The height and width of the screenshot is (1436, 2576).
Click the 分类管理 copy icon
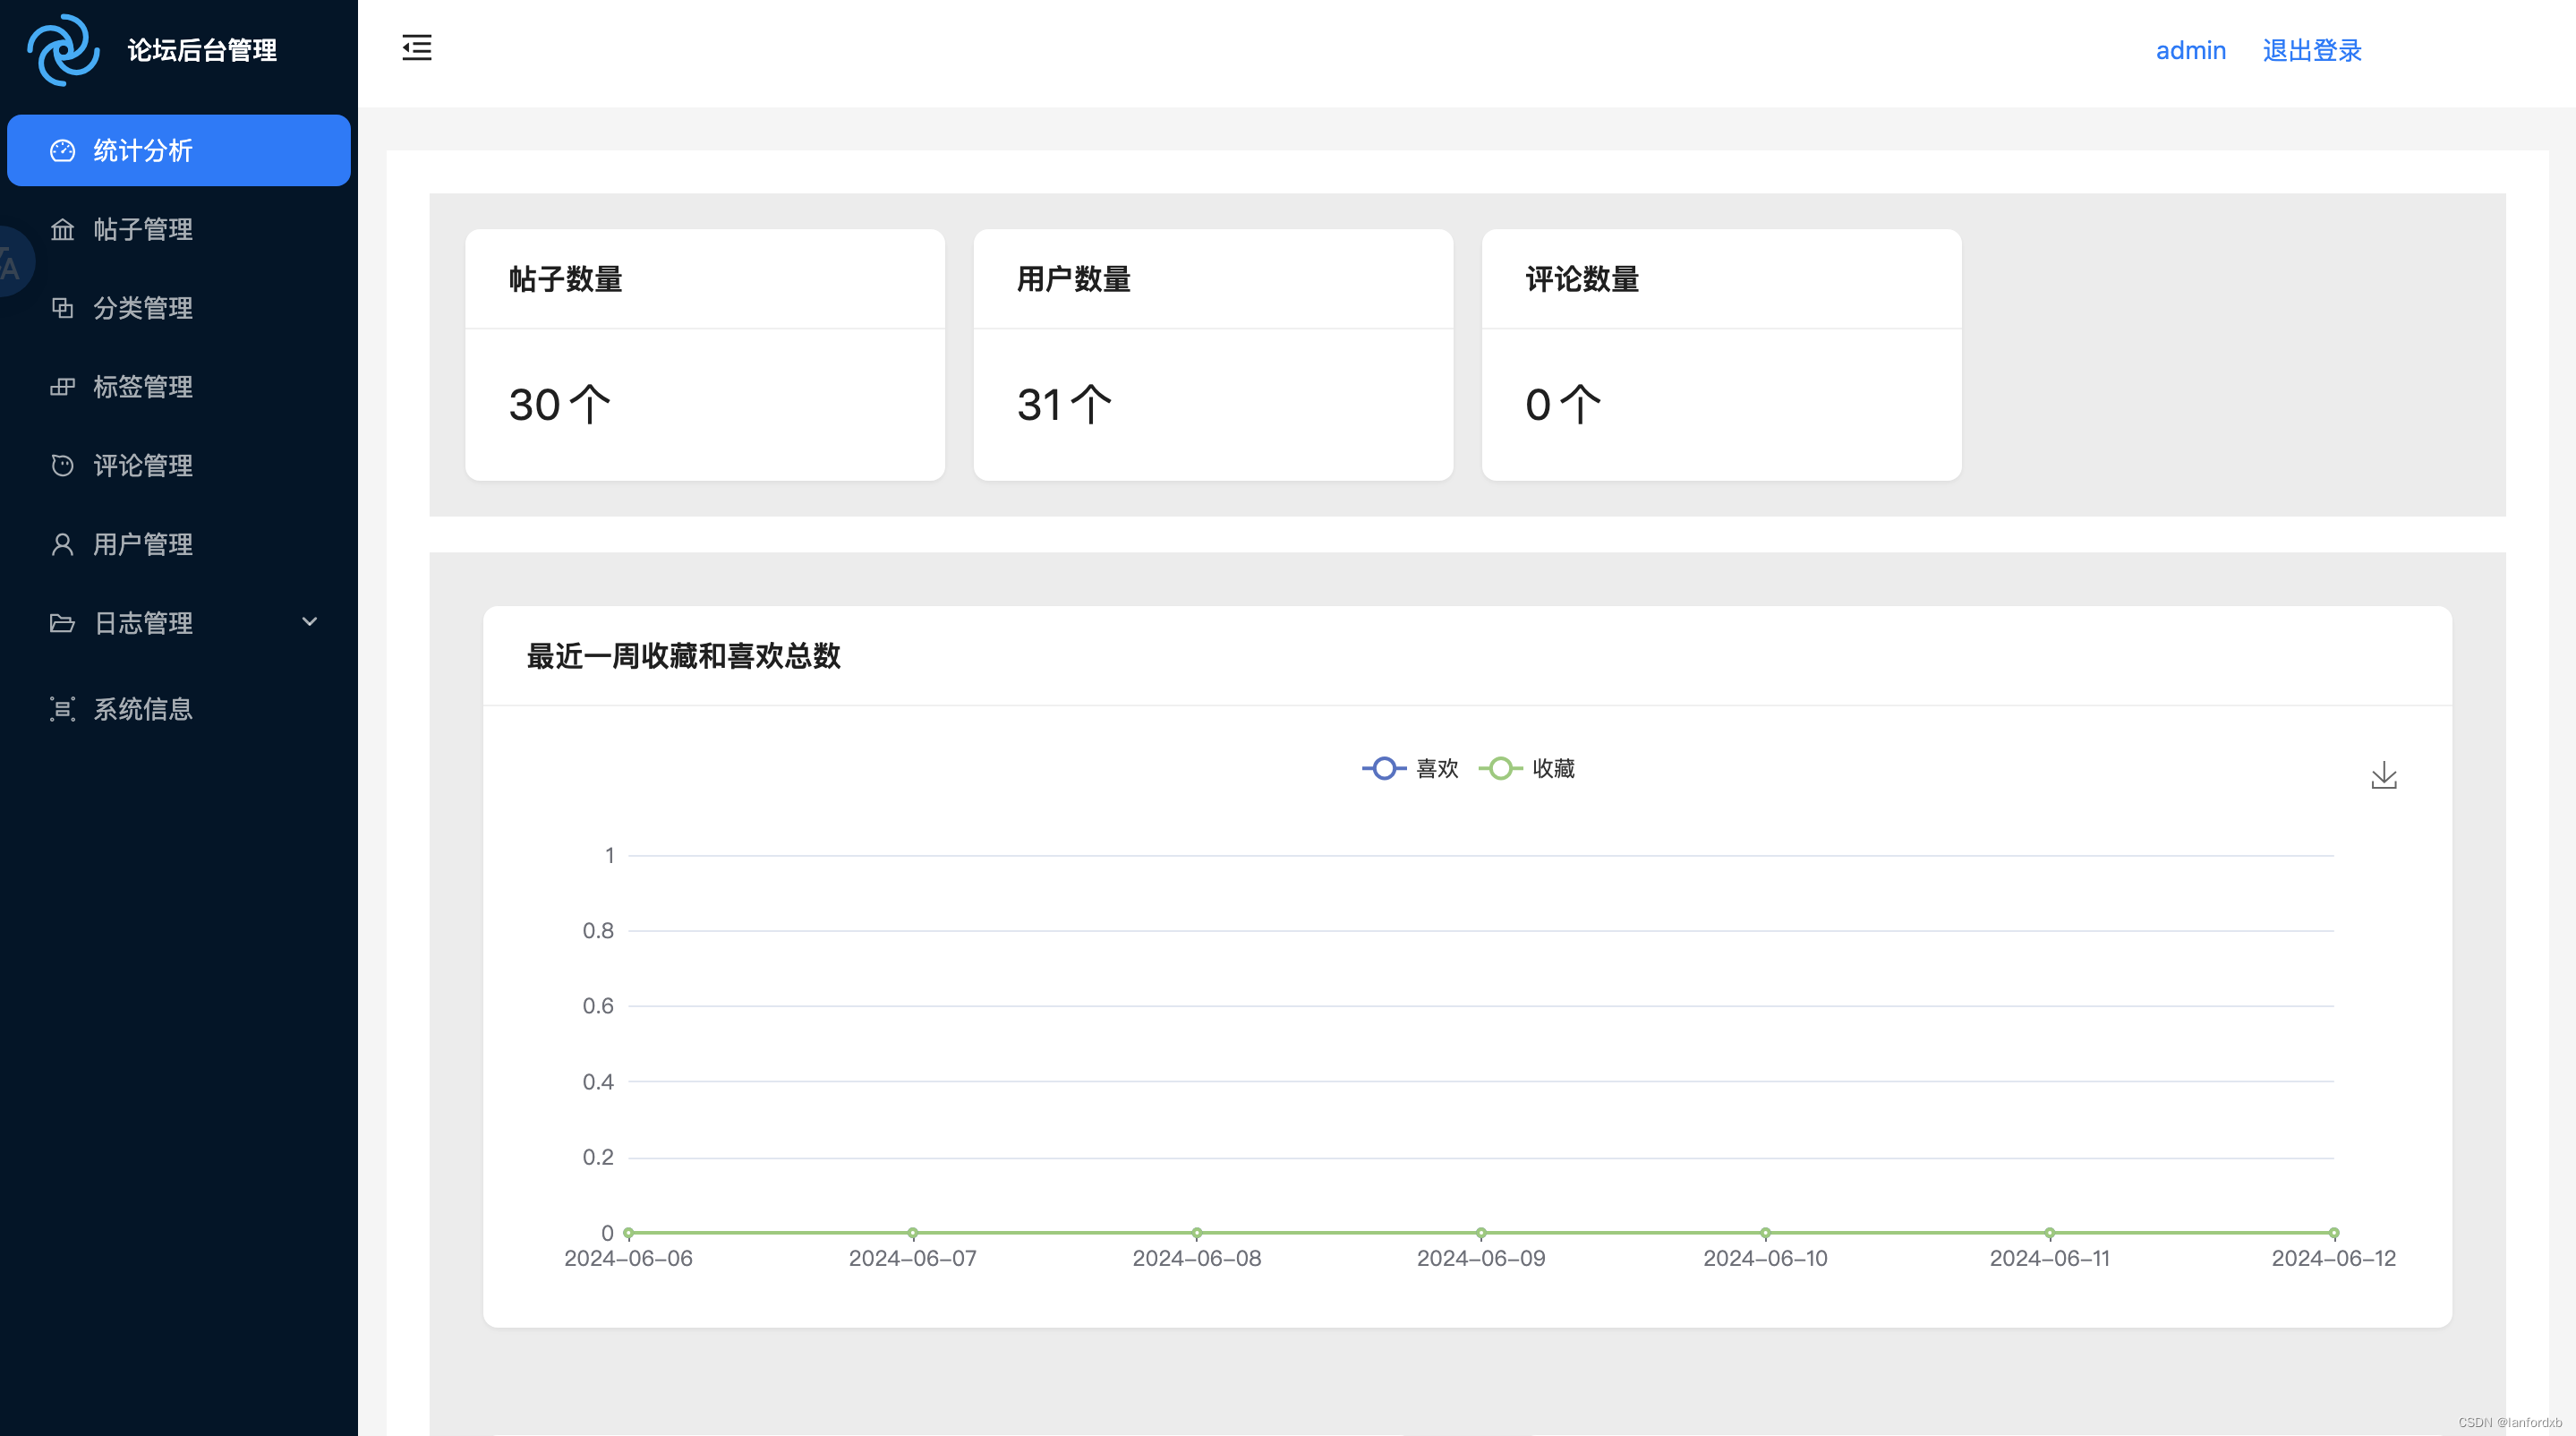[x=62, y=308]
